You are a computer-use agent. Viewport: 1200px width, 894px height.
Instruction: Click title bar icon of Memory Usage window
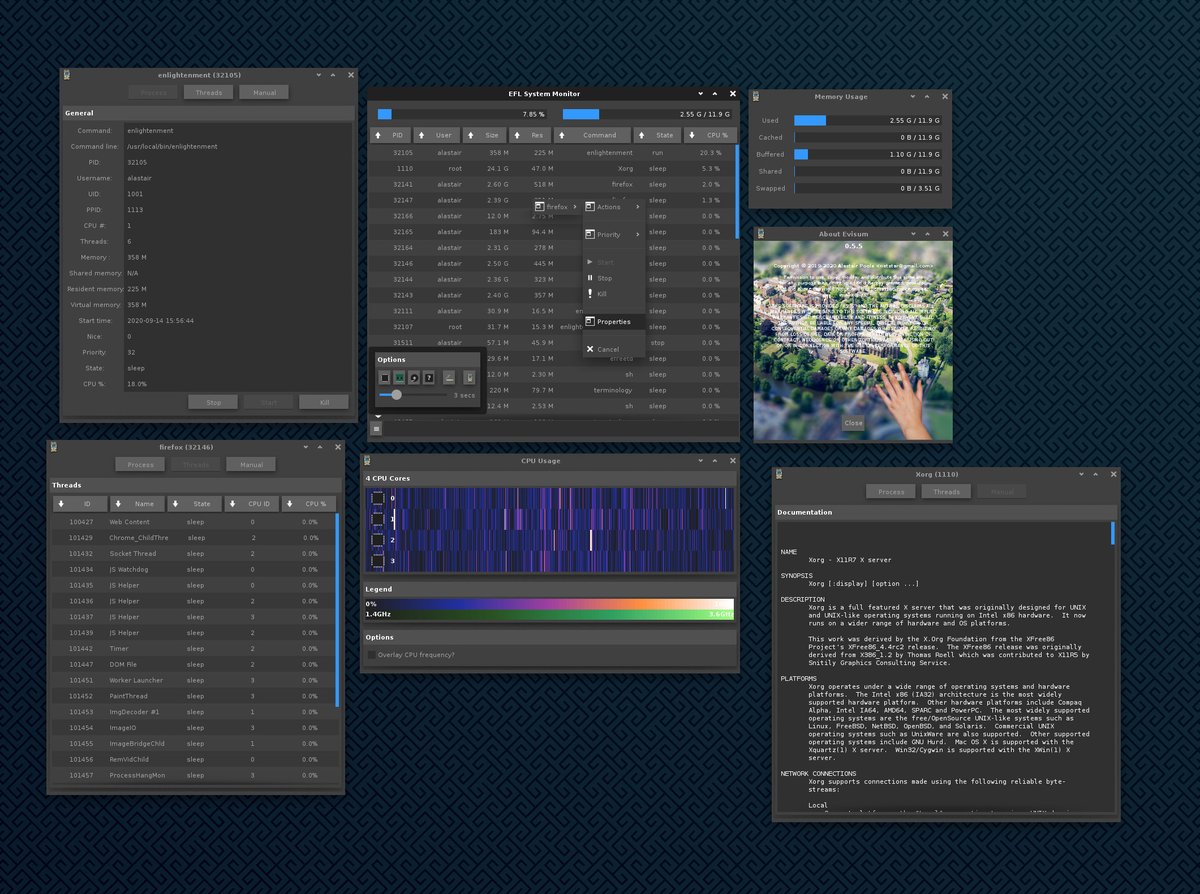[756, 97]
